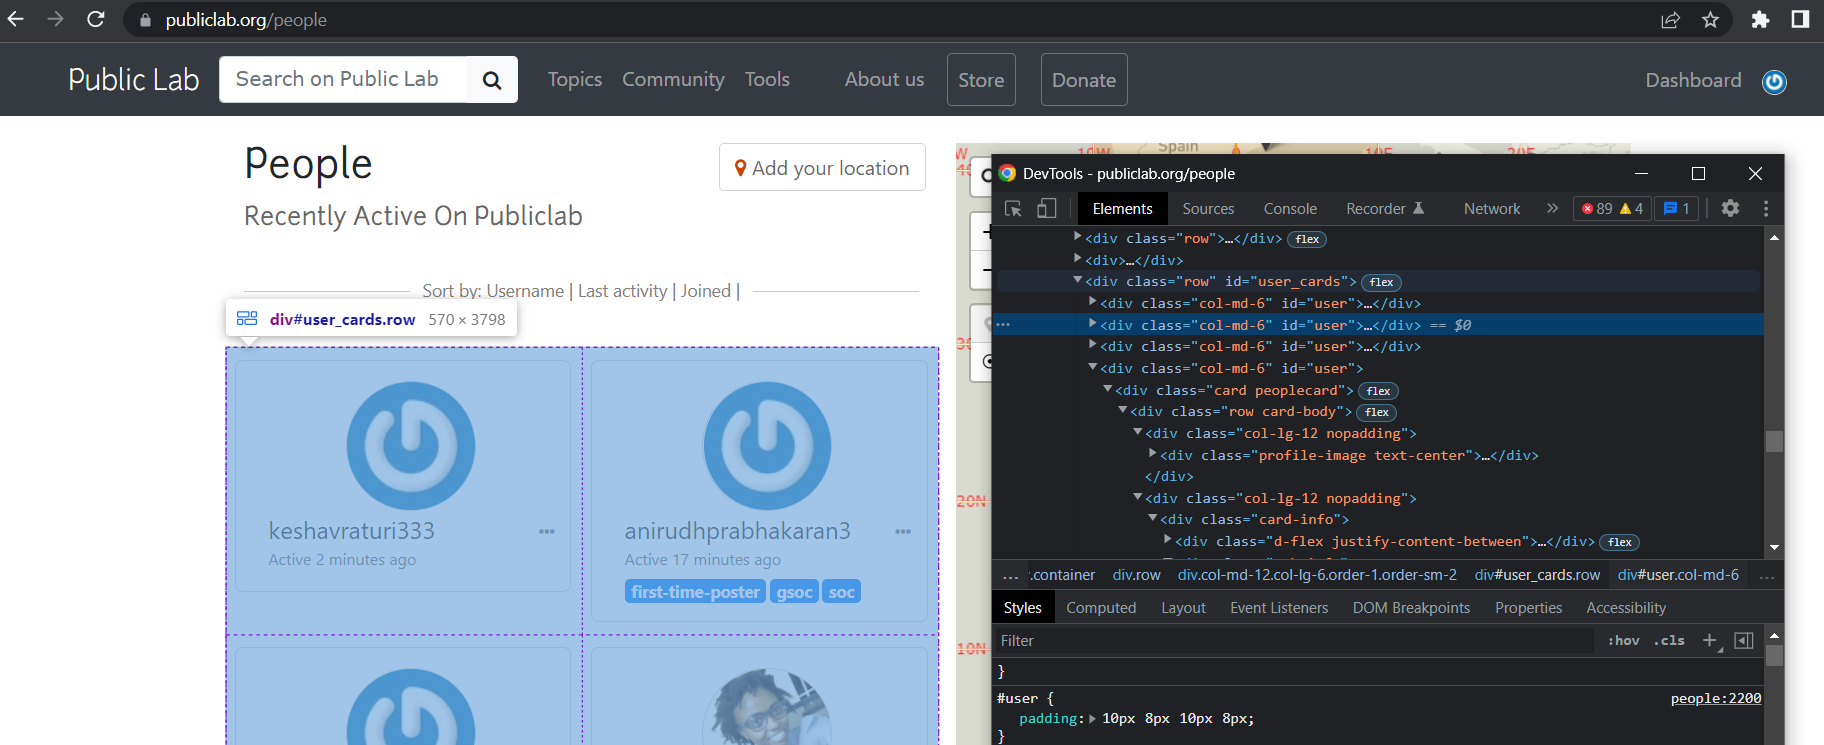Share this page from address bar
Image resolution: width=1824 pixels, height=745 pixels.
[1670, 20]
